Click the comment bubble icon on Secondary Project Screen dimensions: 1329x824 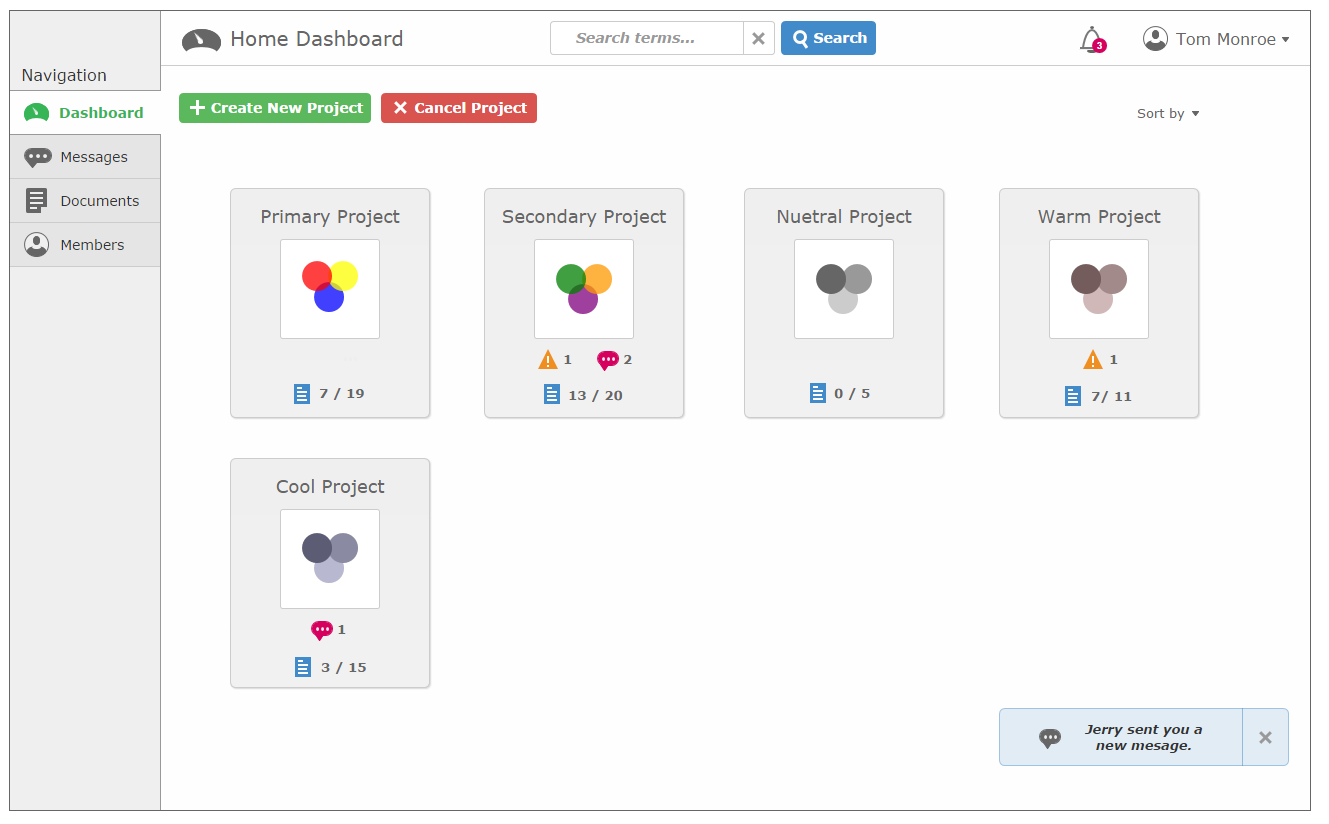(607, 360)
